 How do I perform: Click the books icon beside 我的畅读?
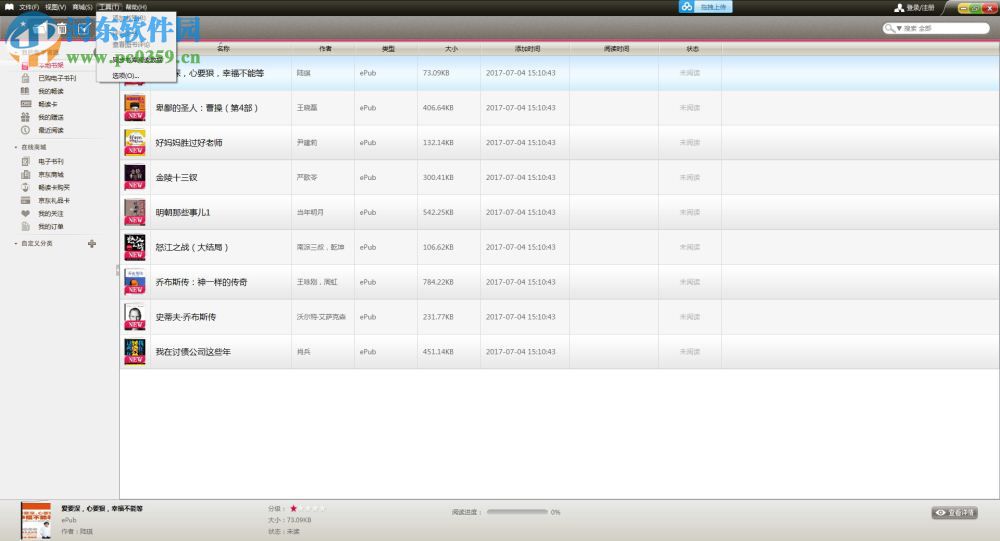click(x=26, y=91)
